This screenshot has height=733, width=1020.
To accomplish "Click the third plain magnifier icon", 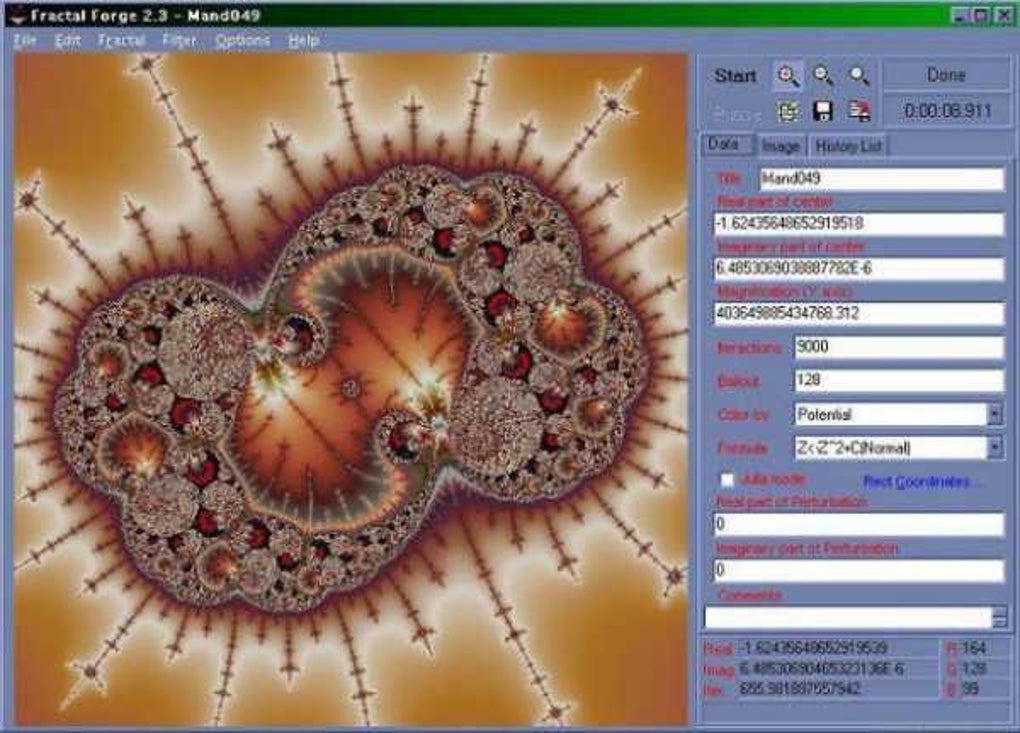I will [859, 76].
